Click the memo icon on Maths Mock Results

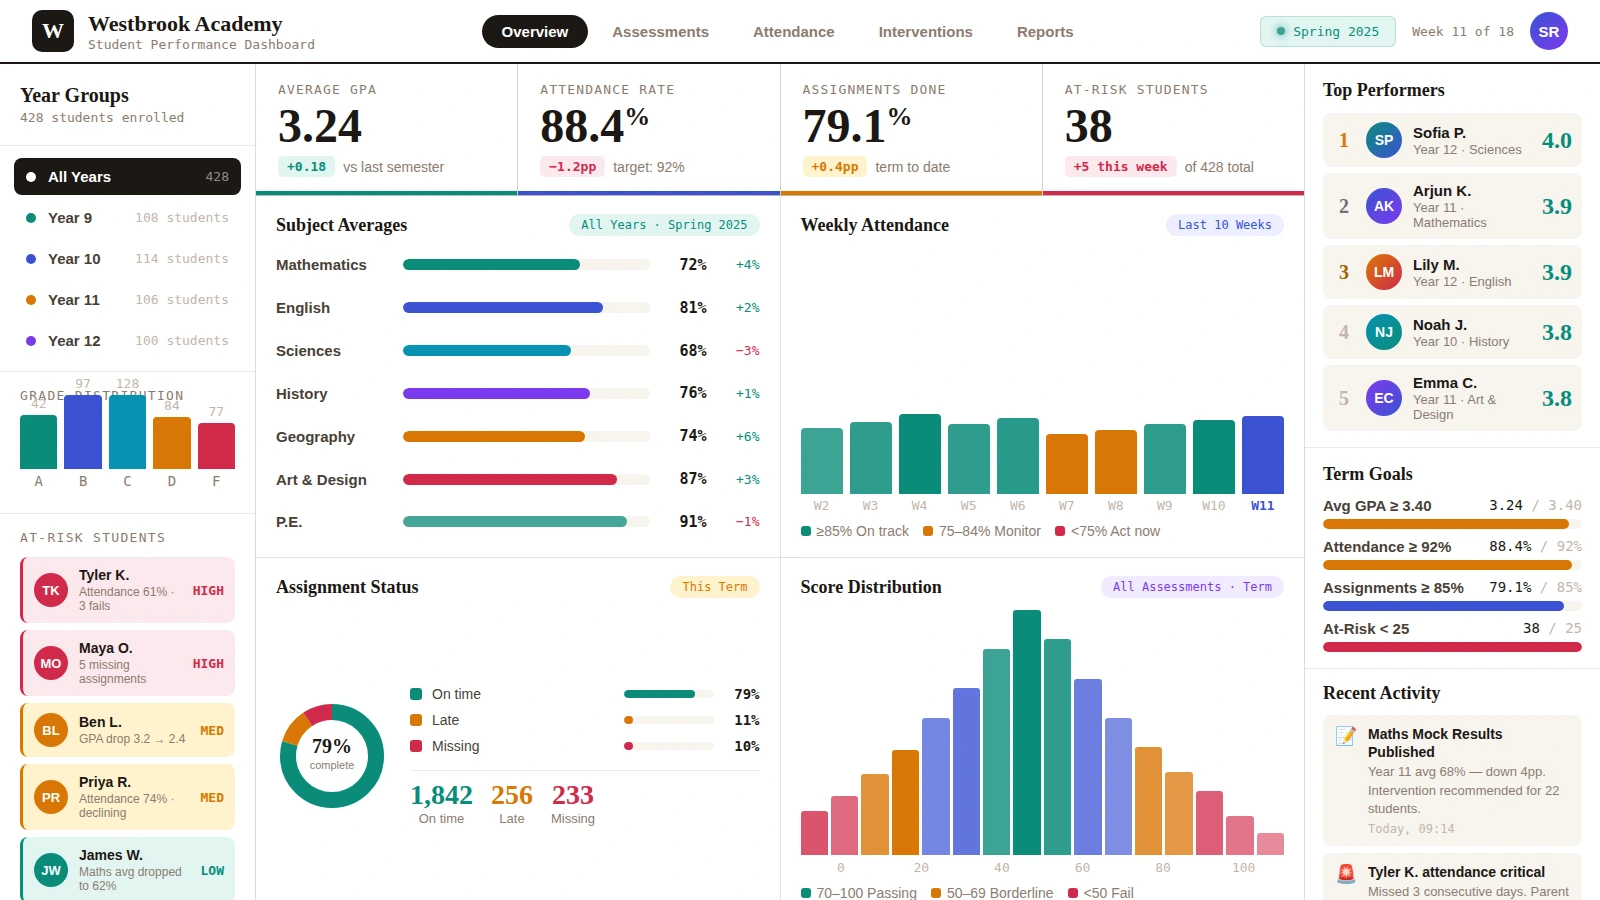[1345, 736]
